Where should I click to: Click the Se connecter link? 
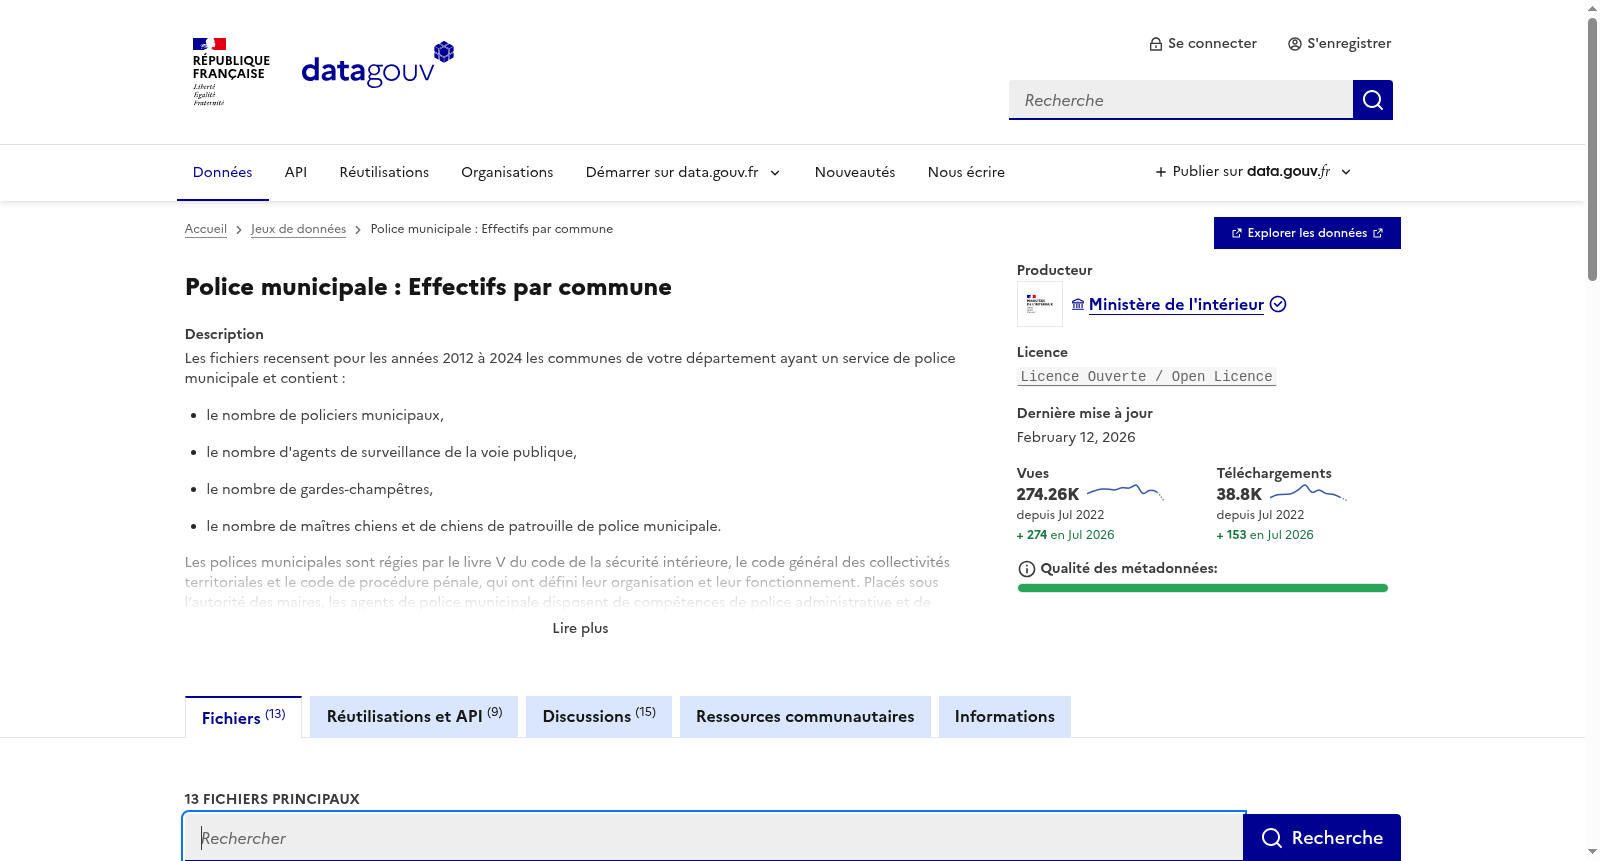click(1203, 44)
